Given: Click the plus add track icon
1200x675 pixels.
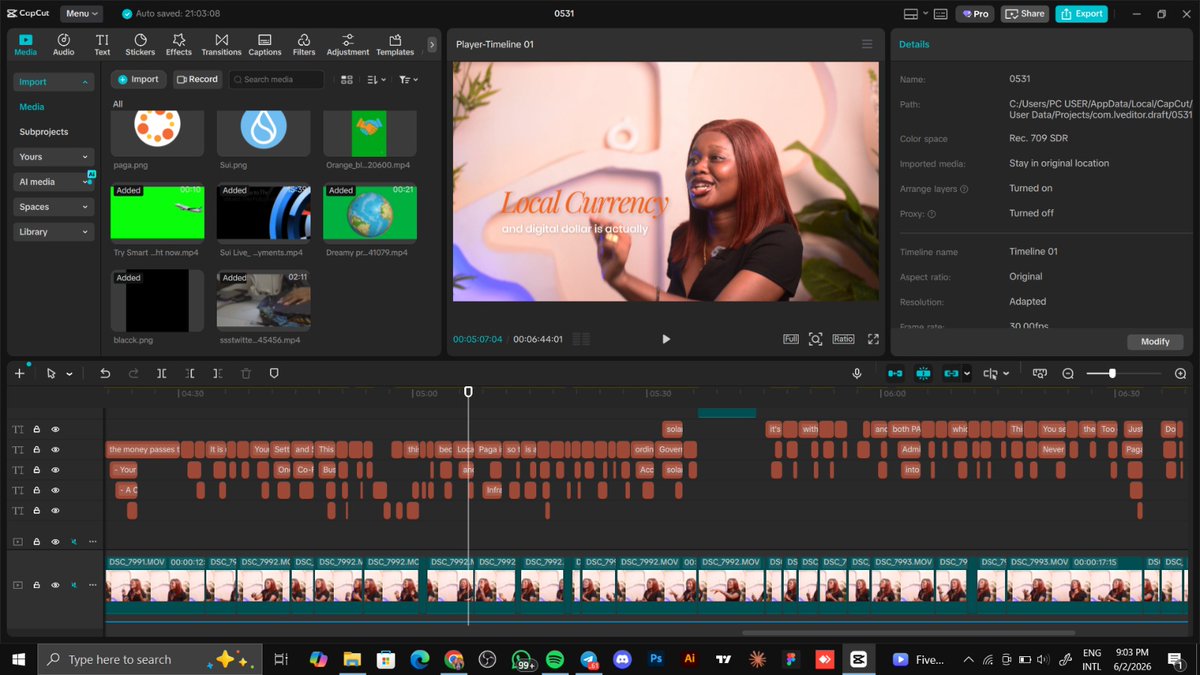Looking at the screenshot, I should pos(19,373).
